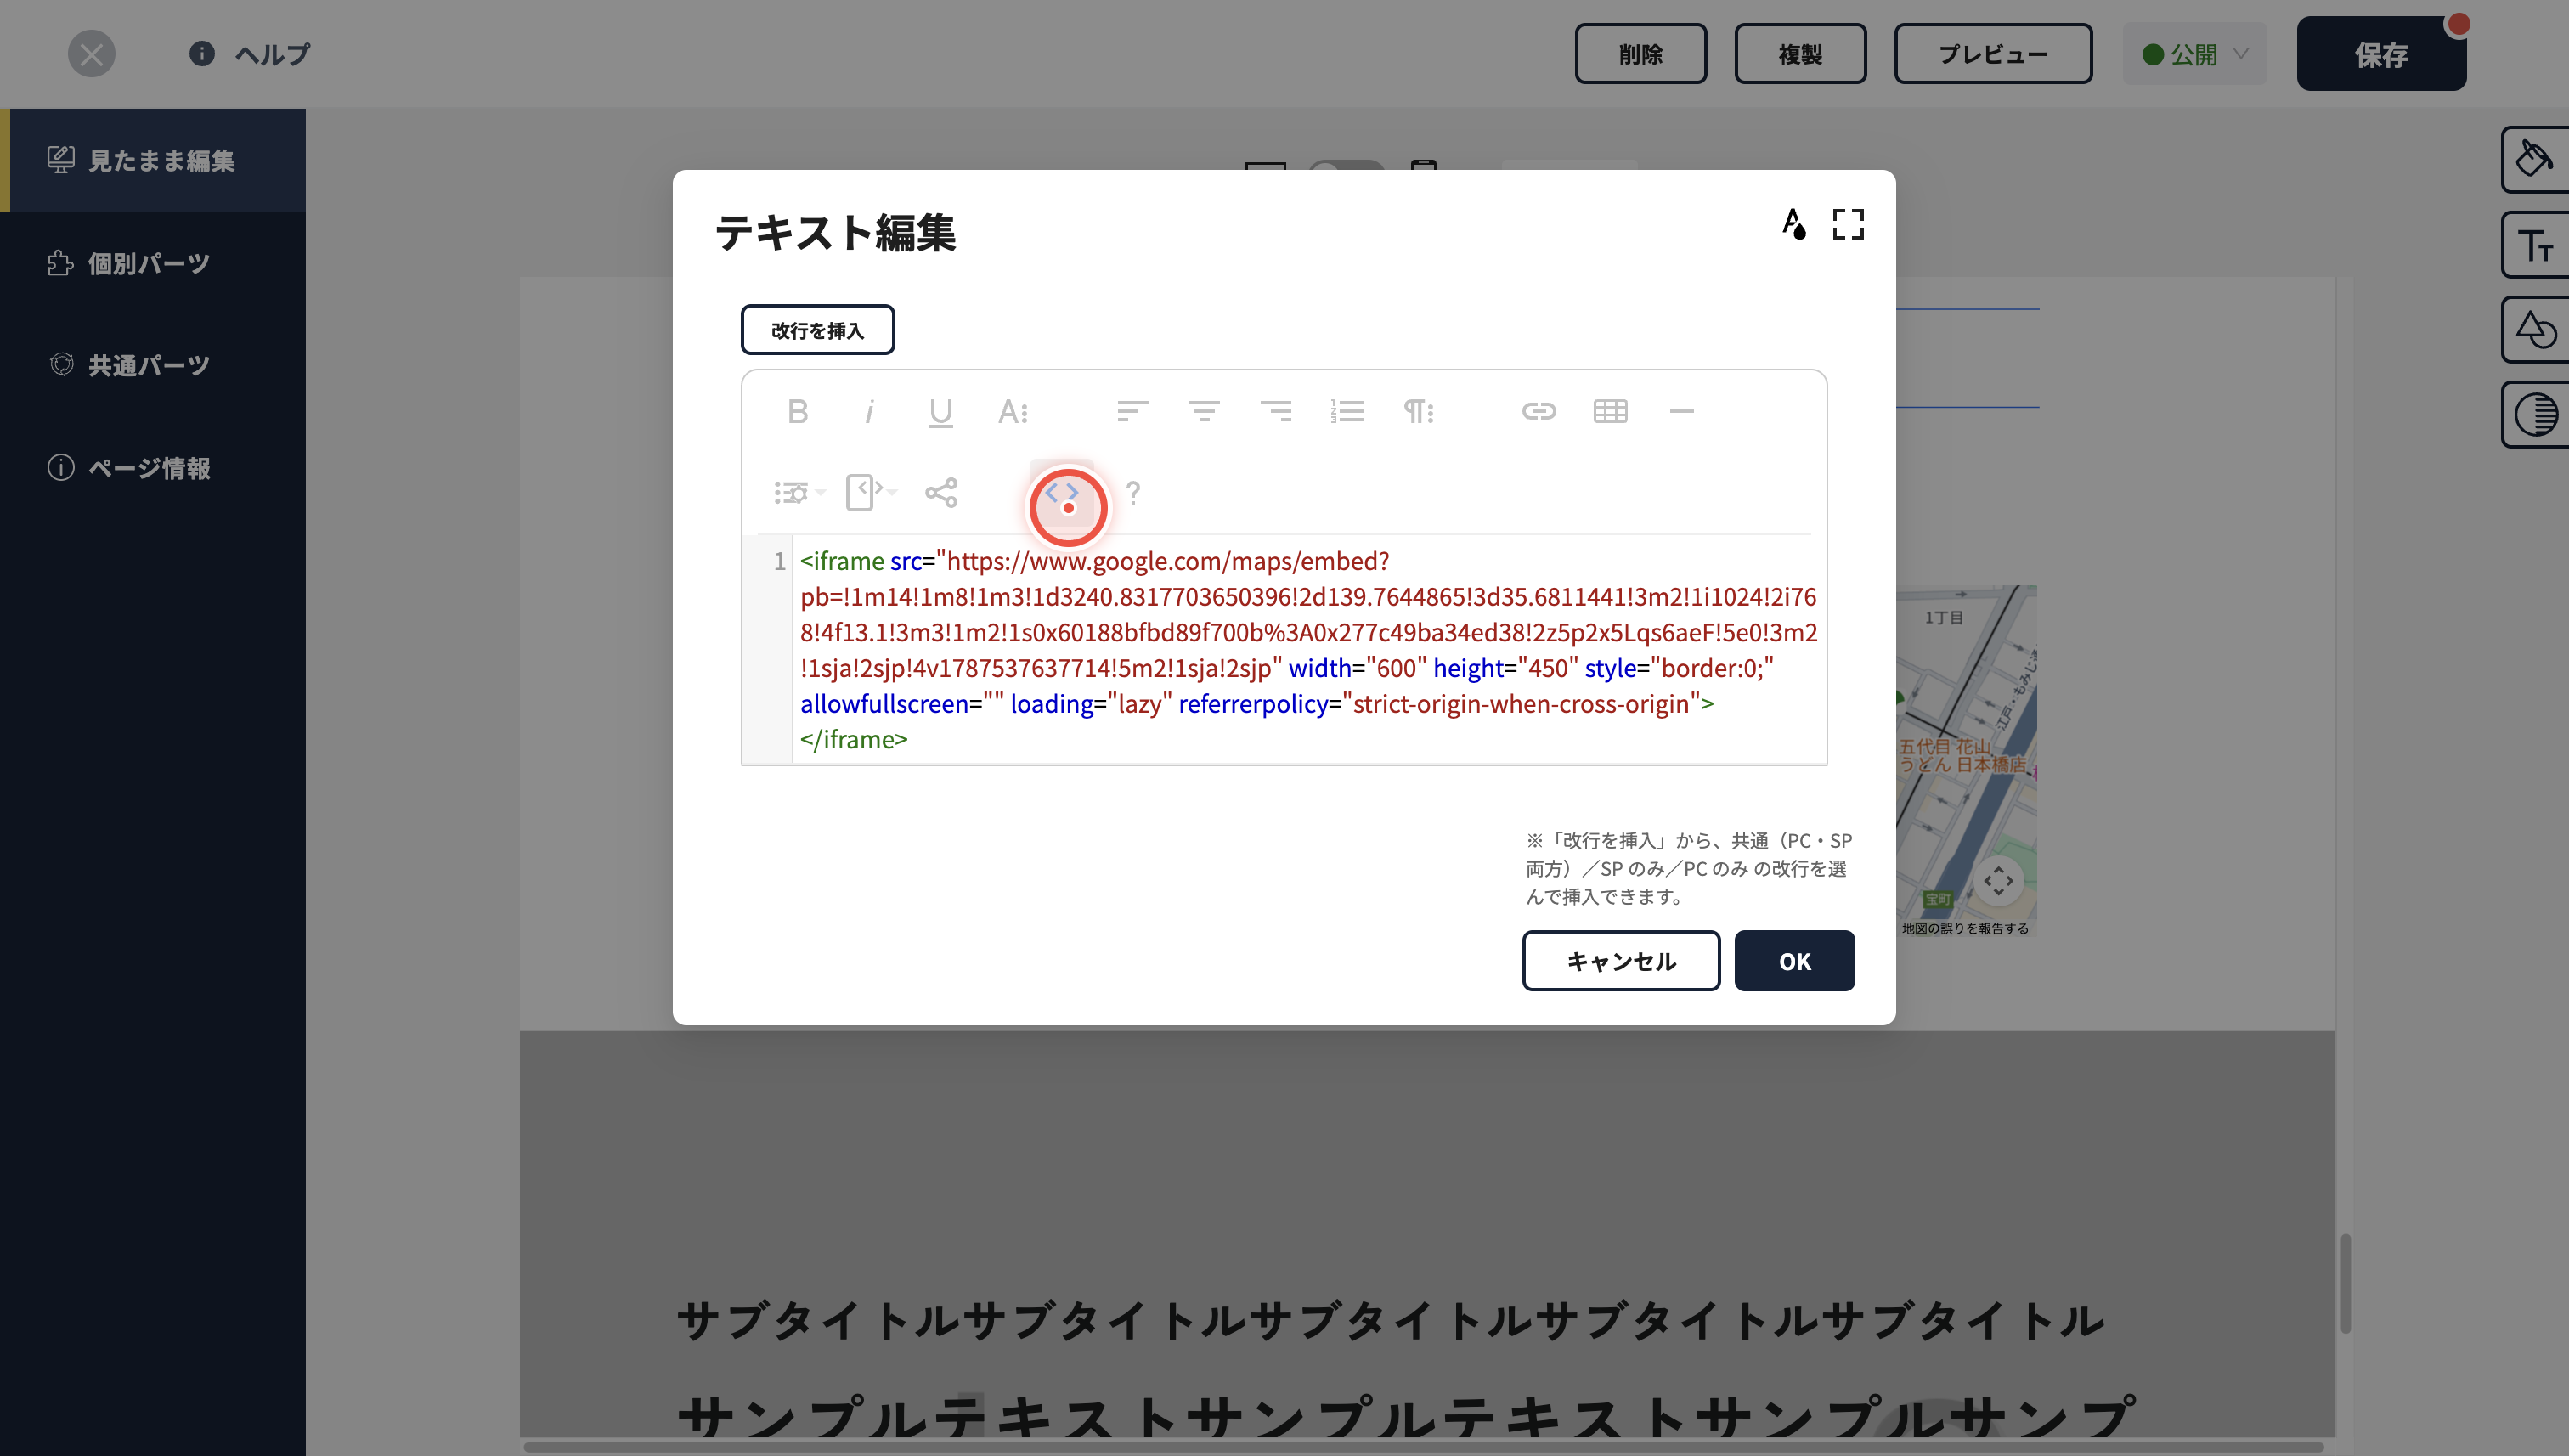Image resolution: width=2569 pixels, height=1456 pixels.
Task: Click the green status dot beside 公開
Action: point(2153,54)
